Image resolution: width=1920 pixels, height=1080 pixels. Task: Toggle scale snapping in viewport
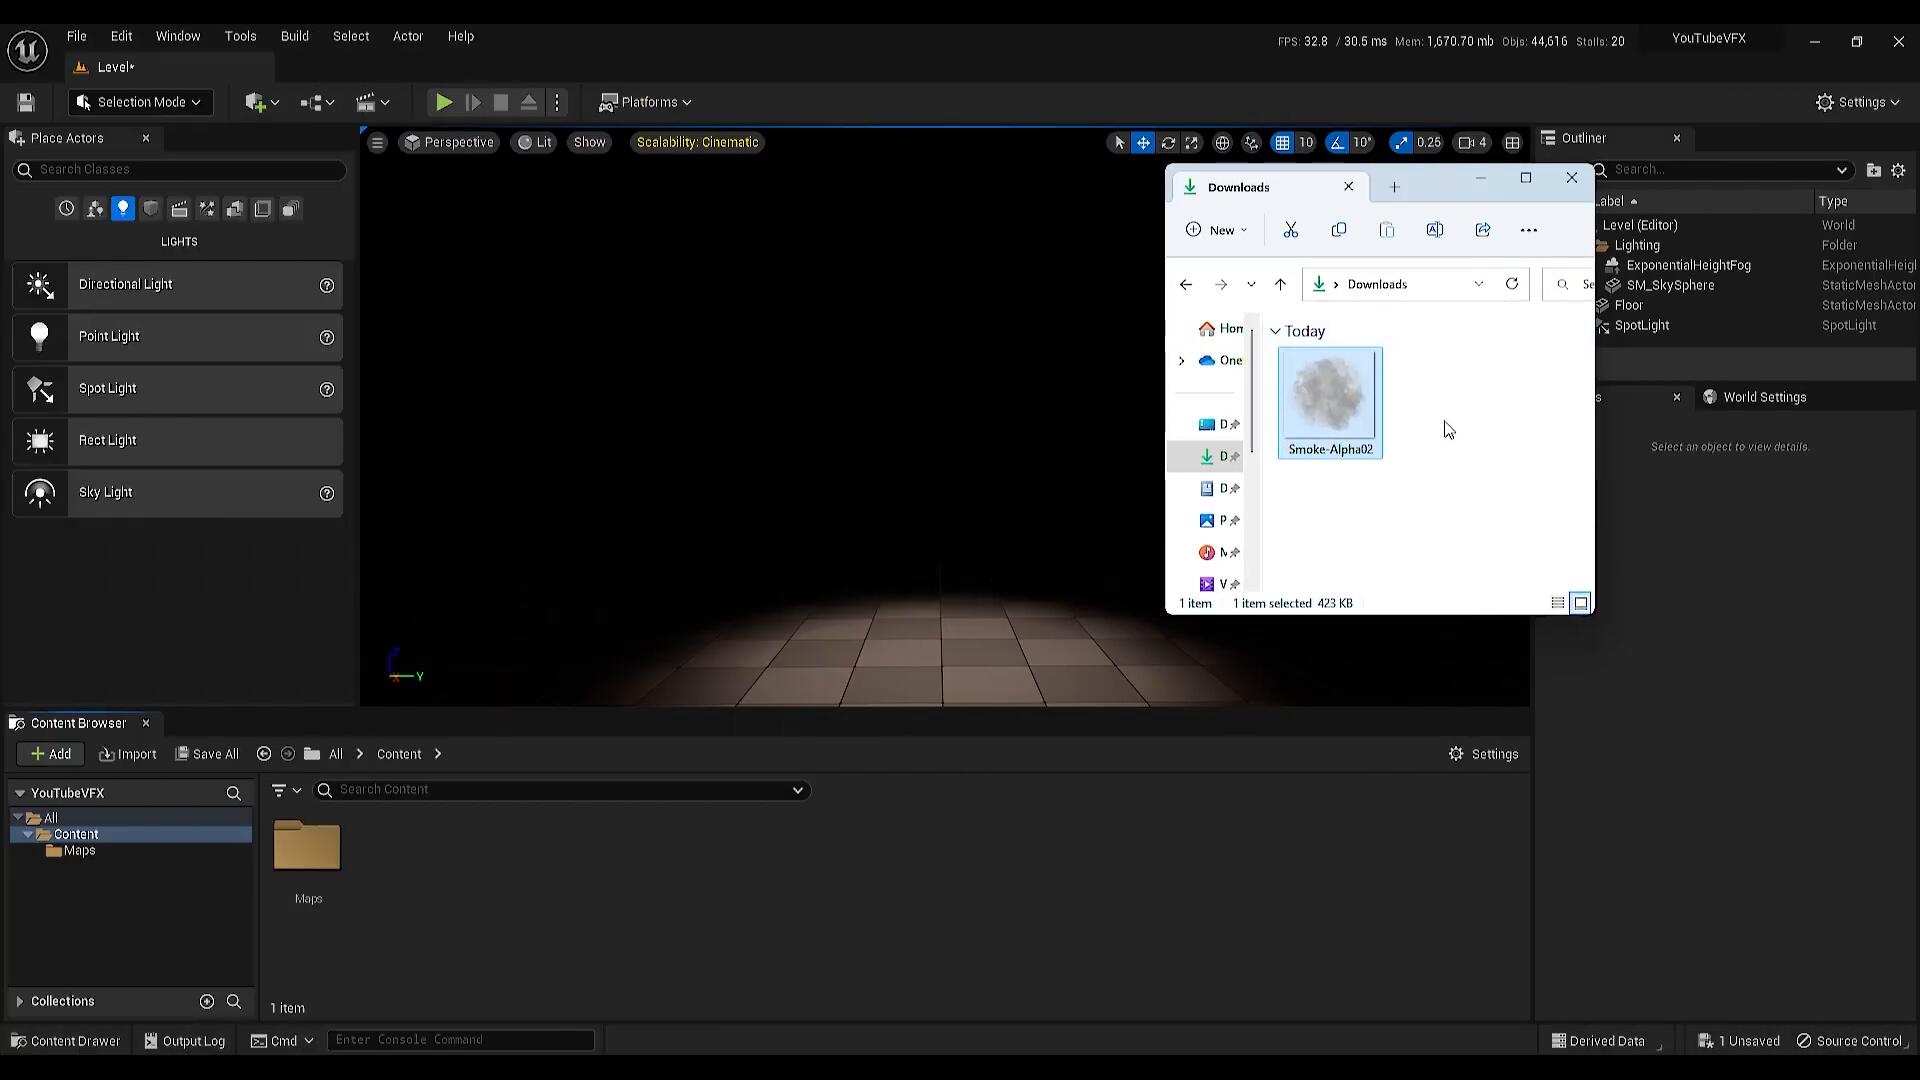tap(1401, 143)
